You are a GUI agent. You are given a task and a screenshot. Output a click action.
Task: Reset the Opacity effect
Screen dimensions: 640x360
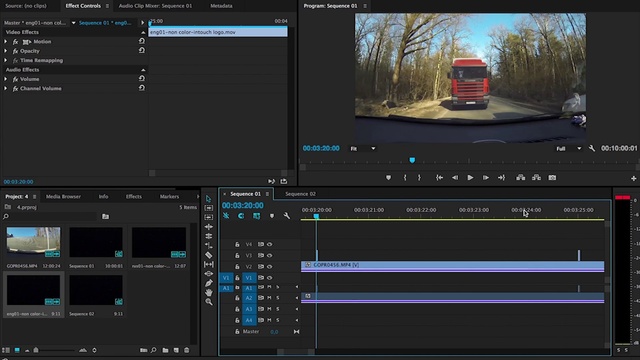142,50
